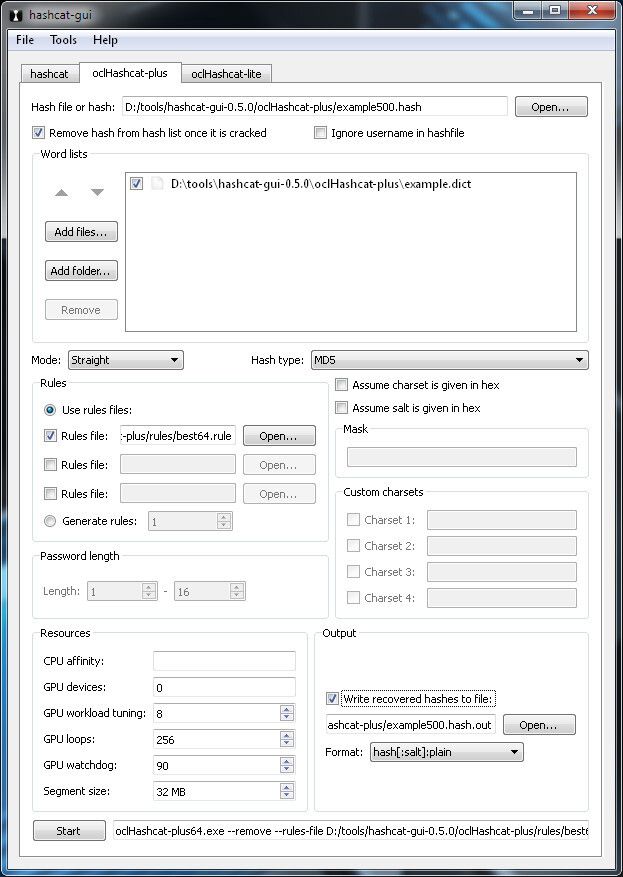623x877 pixels.
Task: Open the Tools menu
Action: click(63, 40)
